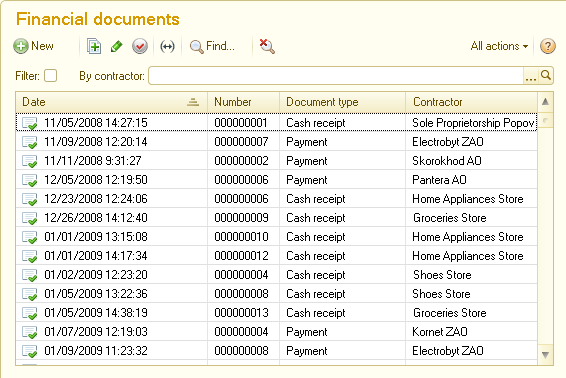
Task: Click the posted icon for 11/05/2008 14:27:15 row
Action: point(29,123)
